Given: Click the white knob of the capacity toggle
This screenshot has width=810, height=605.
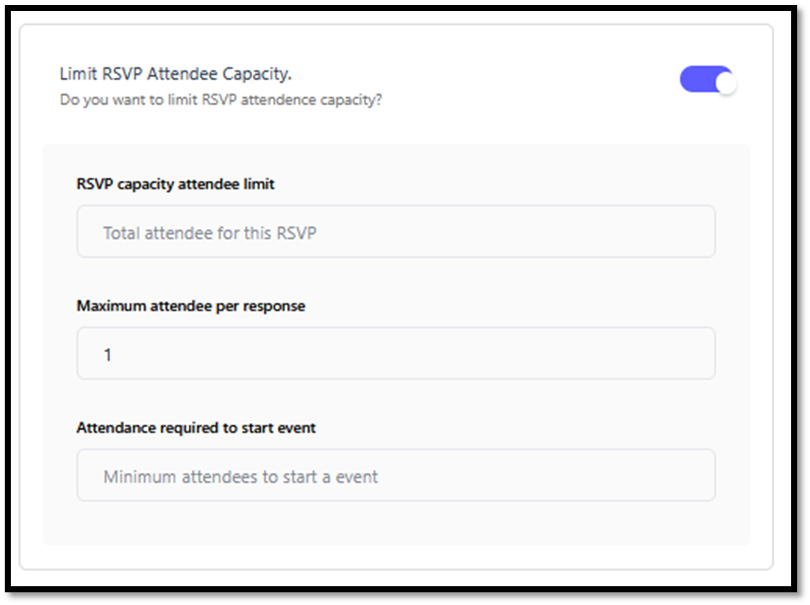Looking at the screenshot, I should point(725,81).
